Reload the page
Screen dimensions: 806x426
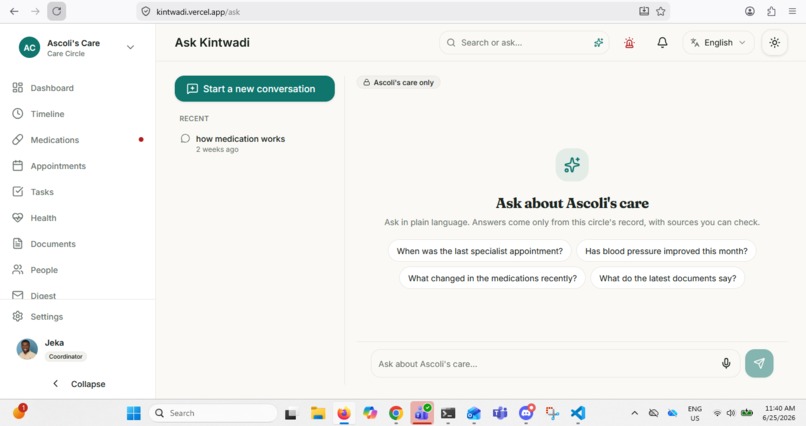tap(57, 11)
